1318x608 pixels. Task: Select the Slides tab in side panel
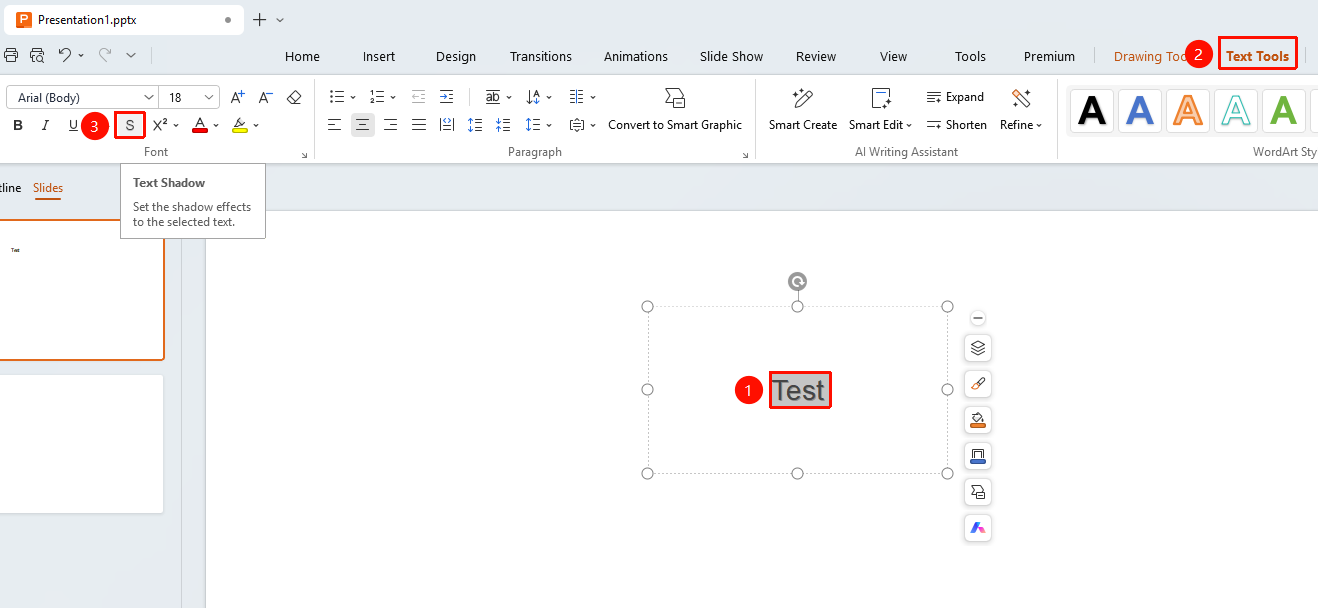pos(48,188)
